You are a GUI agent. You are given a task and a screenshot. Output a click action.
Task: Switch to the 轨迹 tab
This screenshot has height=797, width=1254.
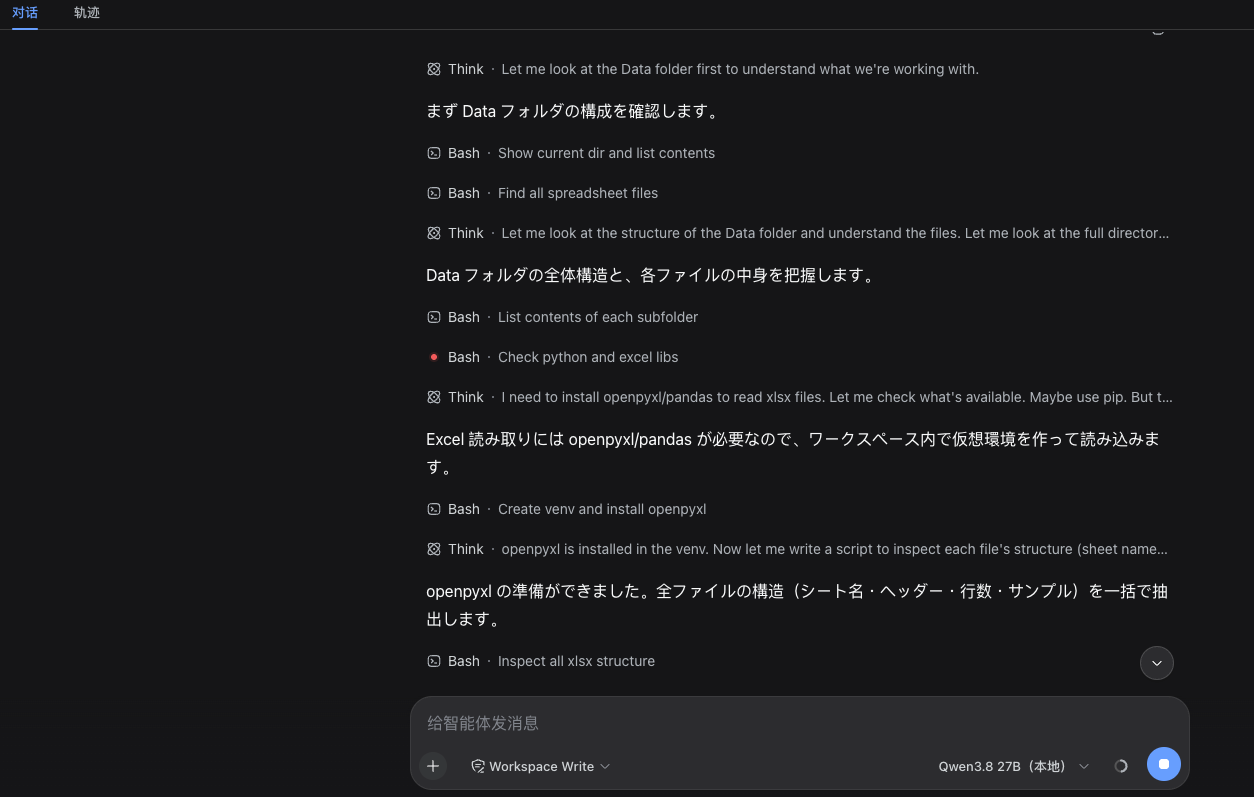(87, 13)
